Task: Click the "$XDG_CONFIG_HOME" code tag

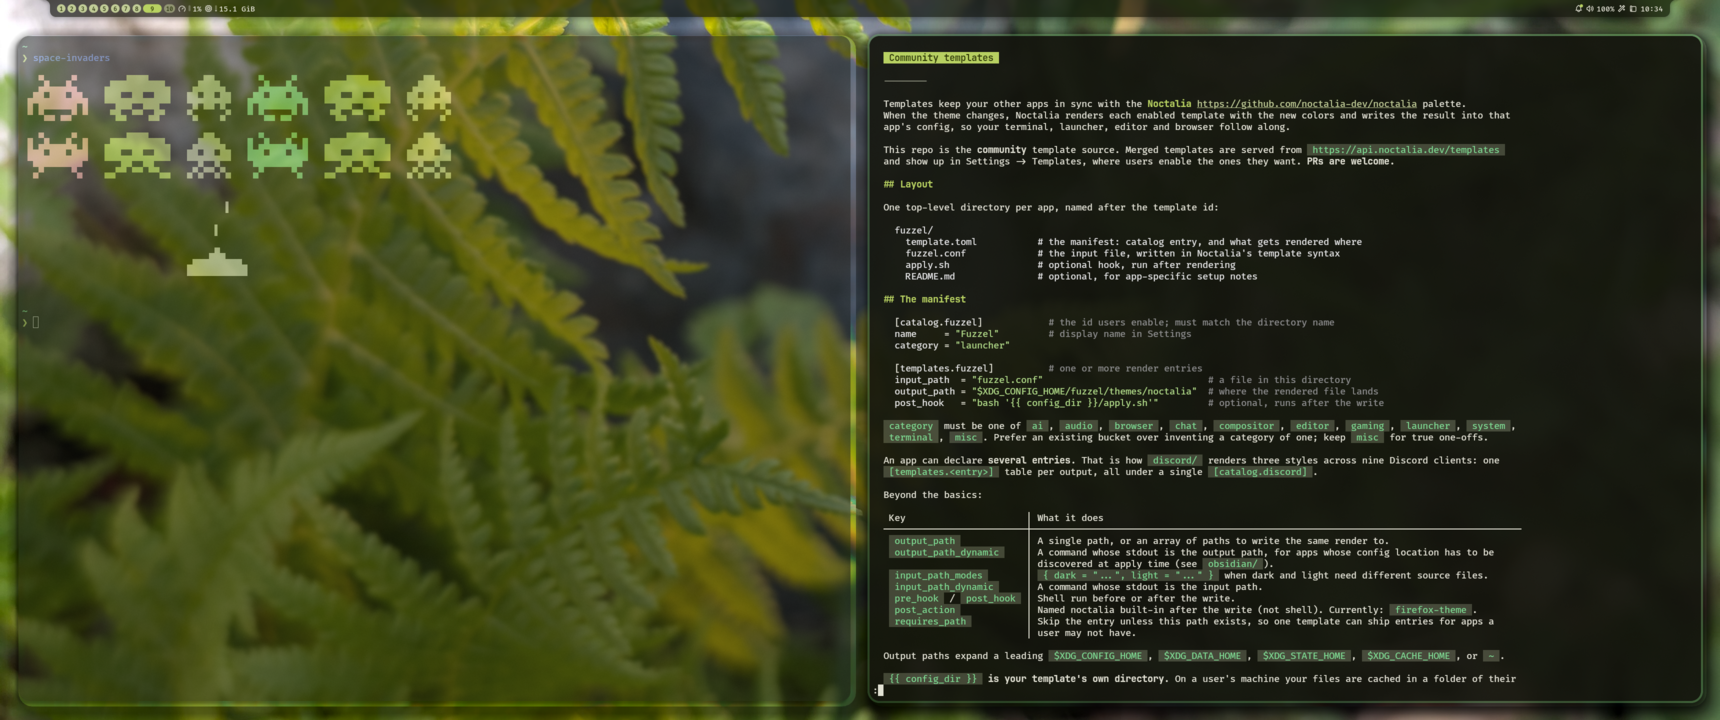Action: (1097, 656)
